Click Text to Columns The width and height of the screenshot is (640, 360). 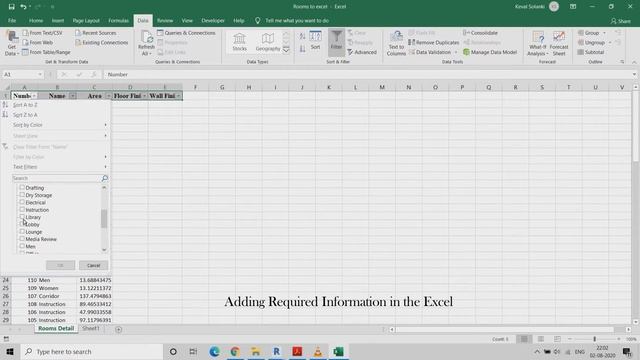click(396, 43)
